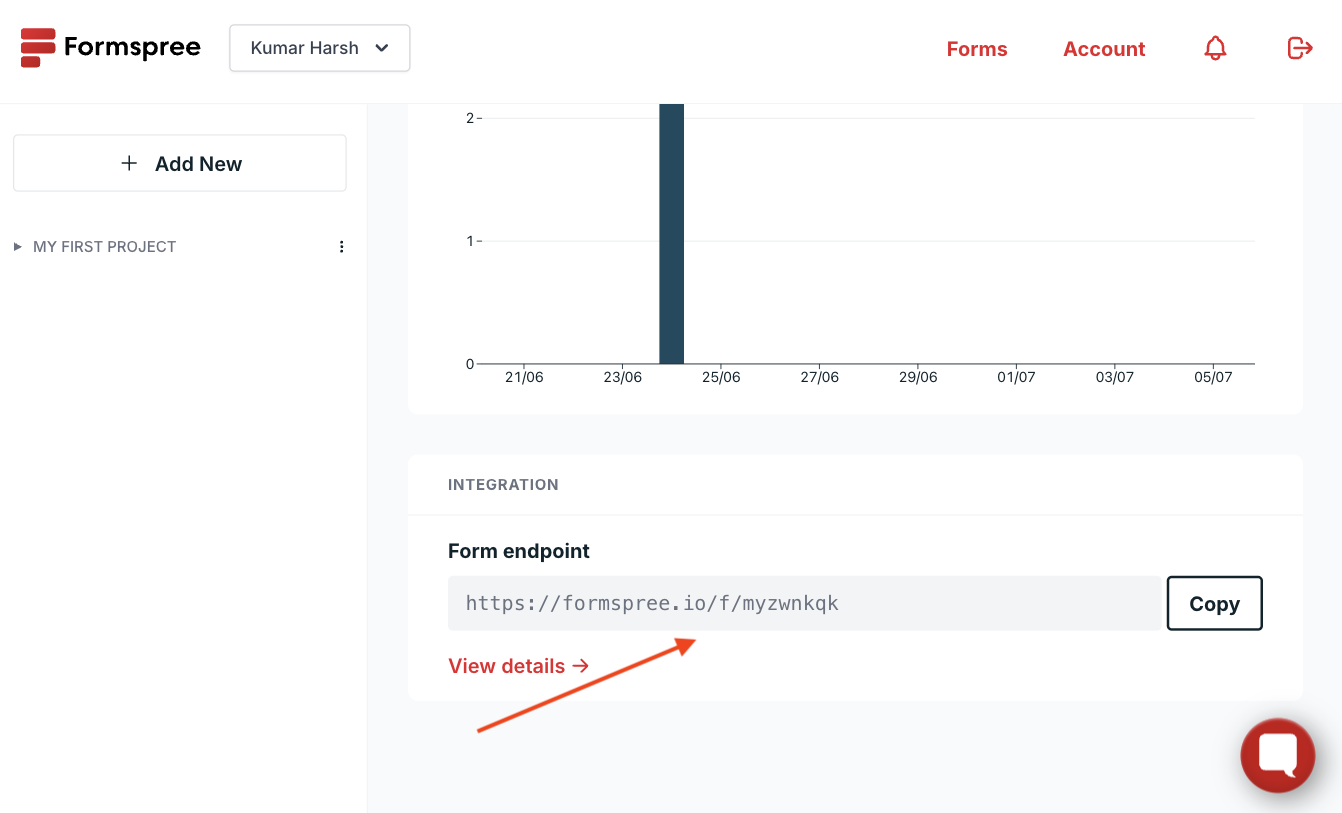1342x813 pixels.
Task: Open the live chat widget bubble
Action: pos(1277,755)
